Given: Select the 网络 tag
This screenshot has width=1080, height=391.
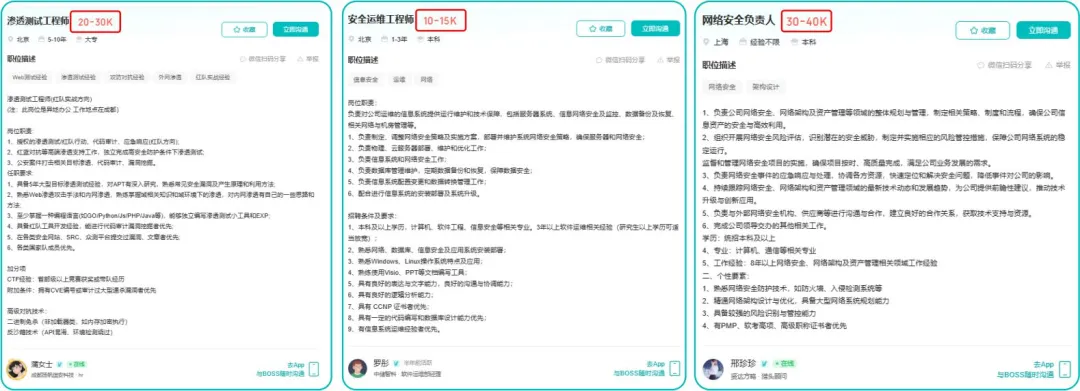Looking at the screenshot, I should pos(426,79).
